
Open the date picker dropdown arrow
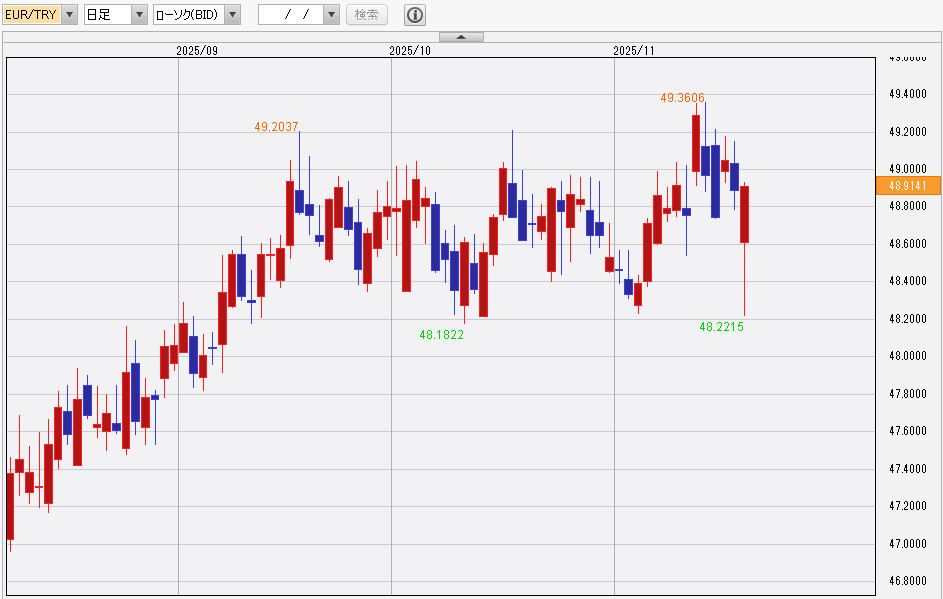331,14
